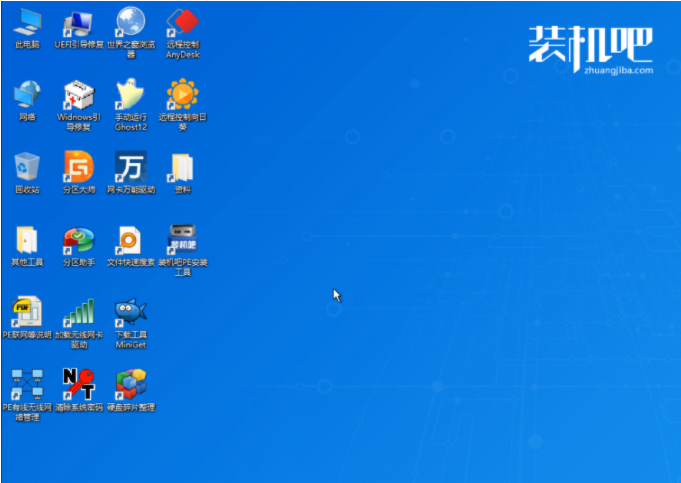Launch the 分区大师 partition tool

coord(79,167)
